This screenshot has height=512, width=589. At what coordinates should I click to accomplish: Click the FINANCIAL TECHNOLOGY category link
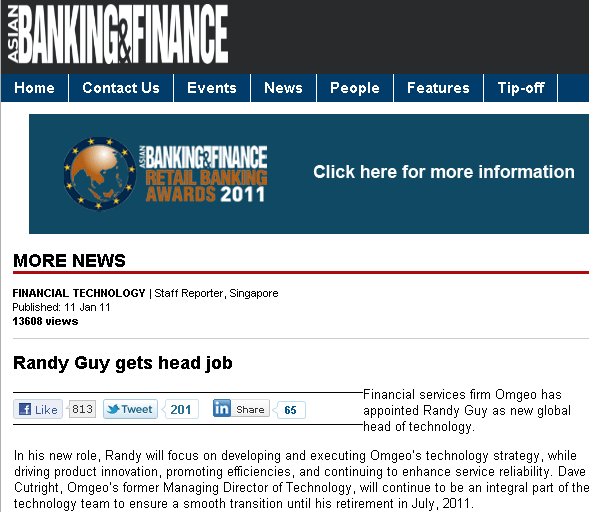pos(79,293)
